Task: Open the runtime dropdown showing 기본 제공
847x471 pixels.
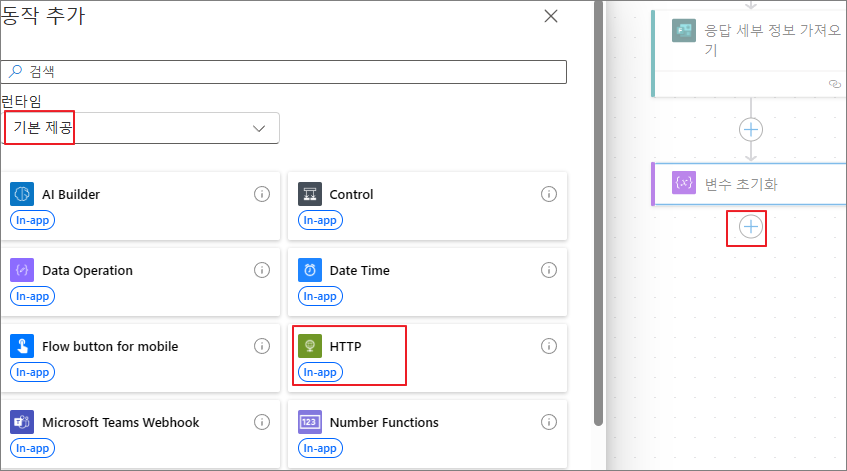Action: tap(142, 128)
